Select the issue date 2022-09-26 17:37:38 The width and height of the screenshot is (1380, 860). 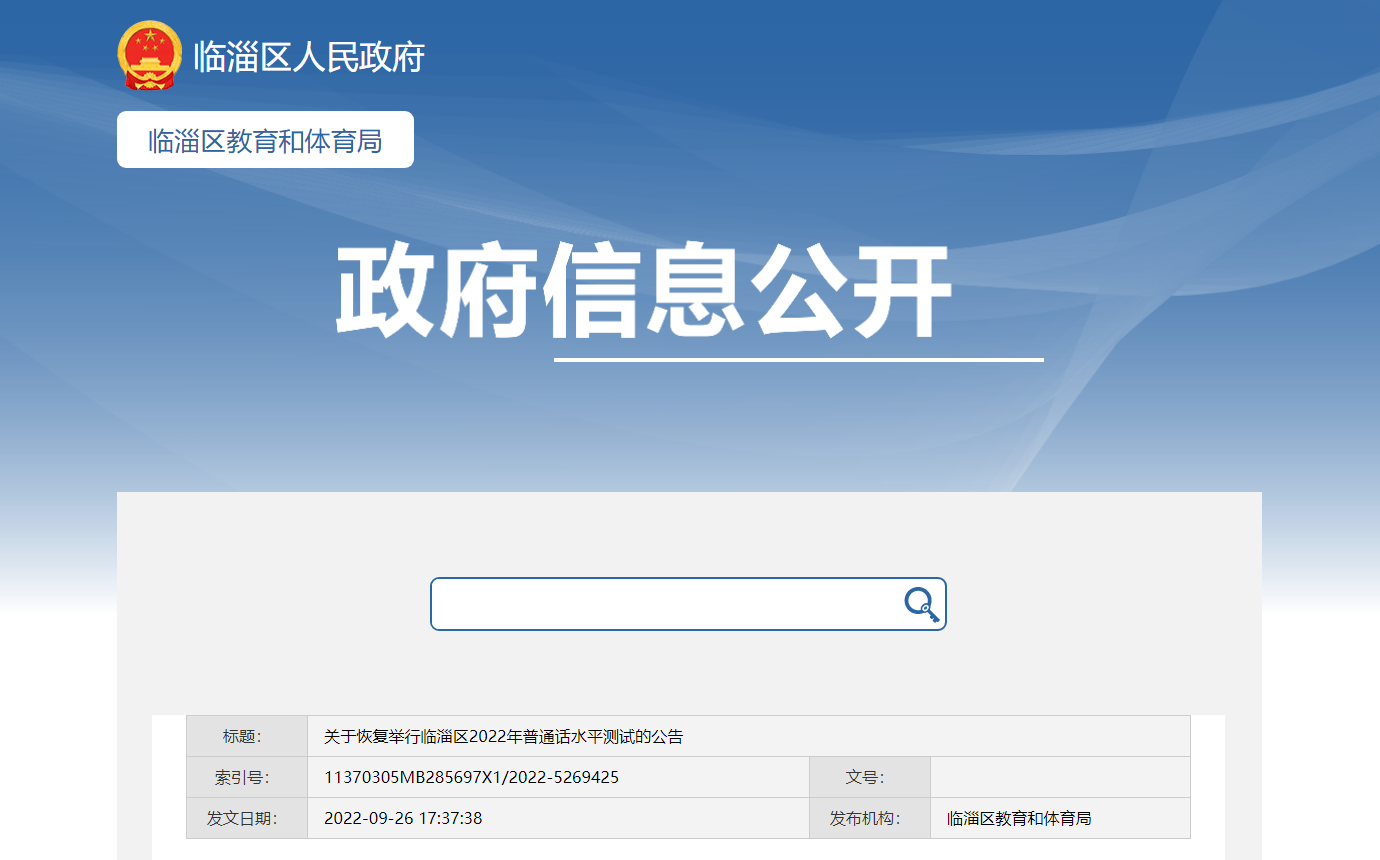(403, 818)
